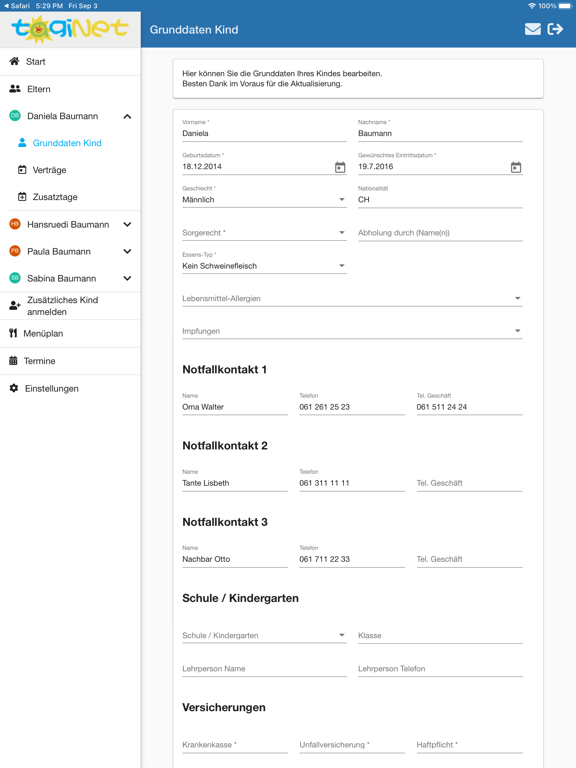Image resolution: width=576 pixels, height=768 pixels.
Task: Click the home icon next to Start
Action: coord(15,61)
